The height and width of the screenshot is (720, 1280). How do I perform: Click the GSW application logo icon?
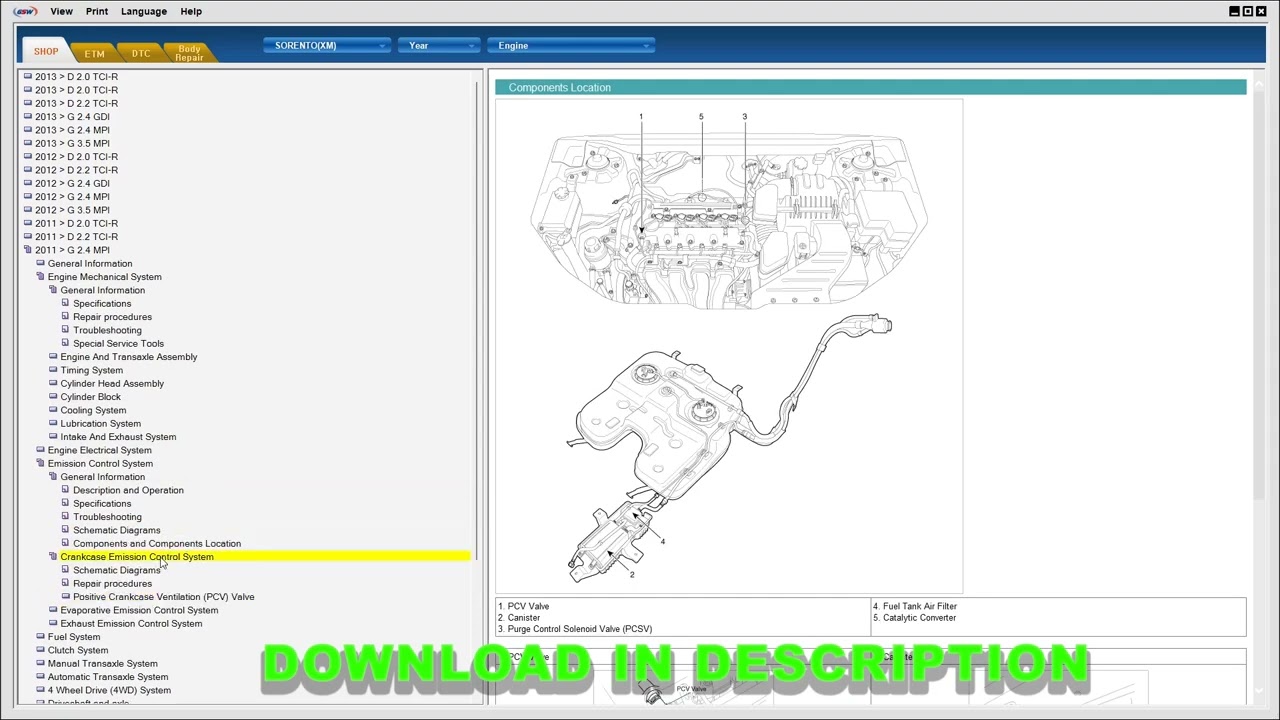tap(25, 11)
